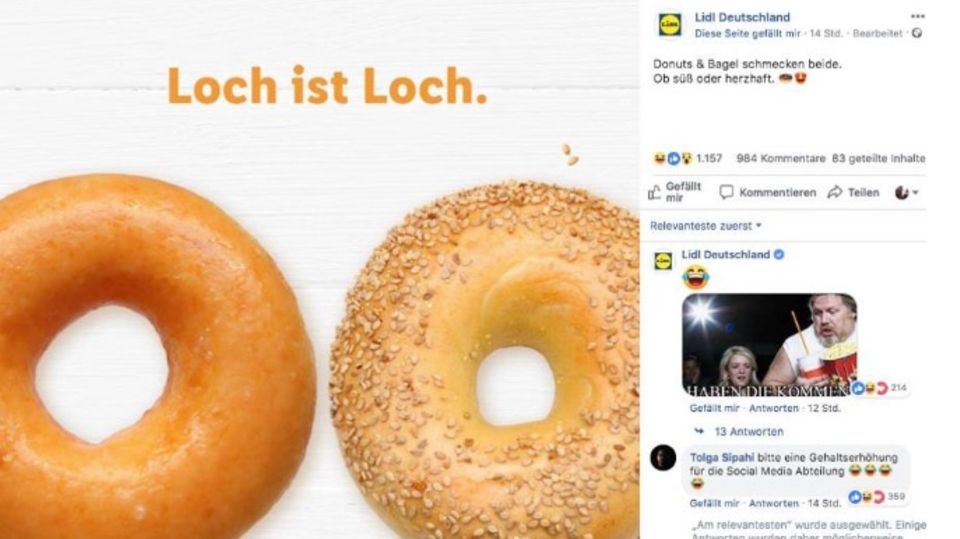Viewport: 960px width, 539px height.
Task: Open the popcorn GIF in the Lidl comment
Action: [x=770, y=345]
